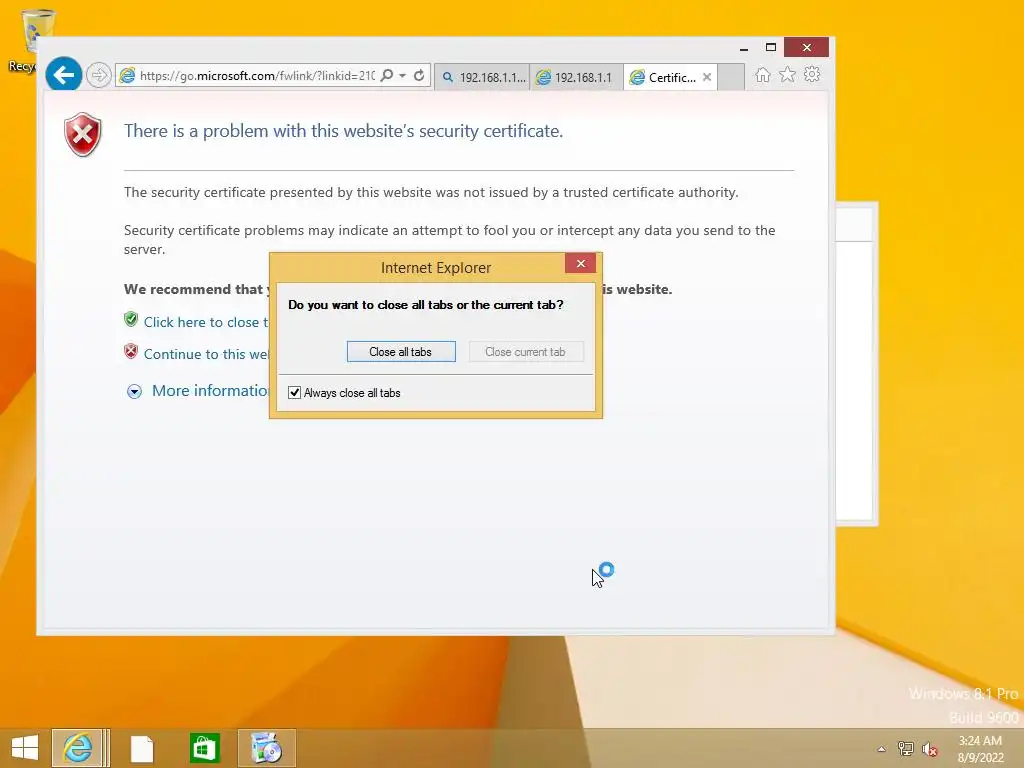Click the small red shield icon
1024x768 pixels.
tap(131, 351)
